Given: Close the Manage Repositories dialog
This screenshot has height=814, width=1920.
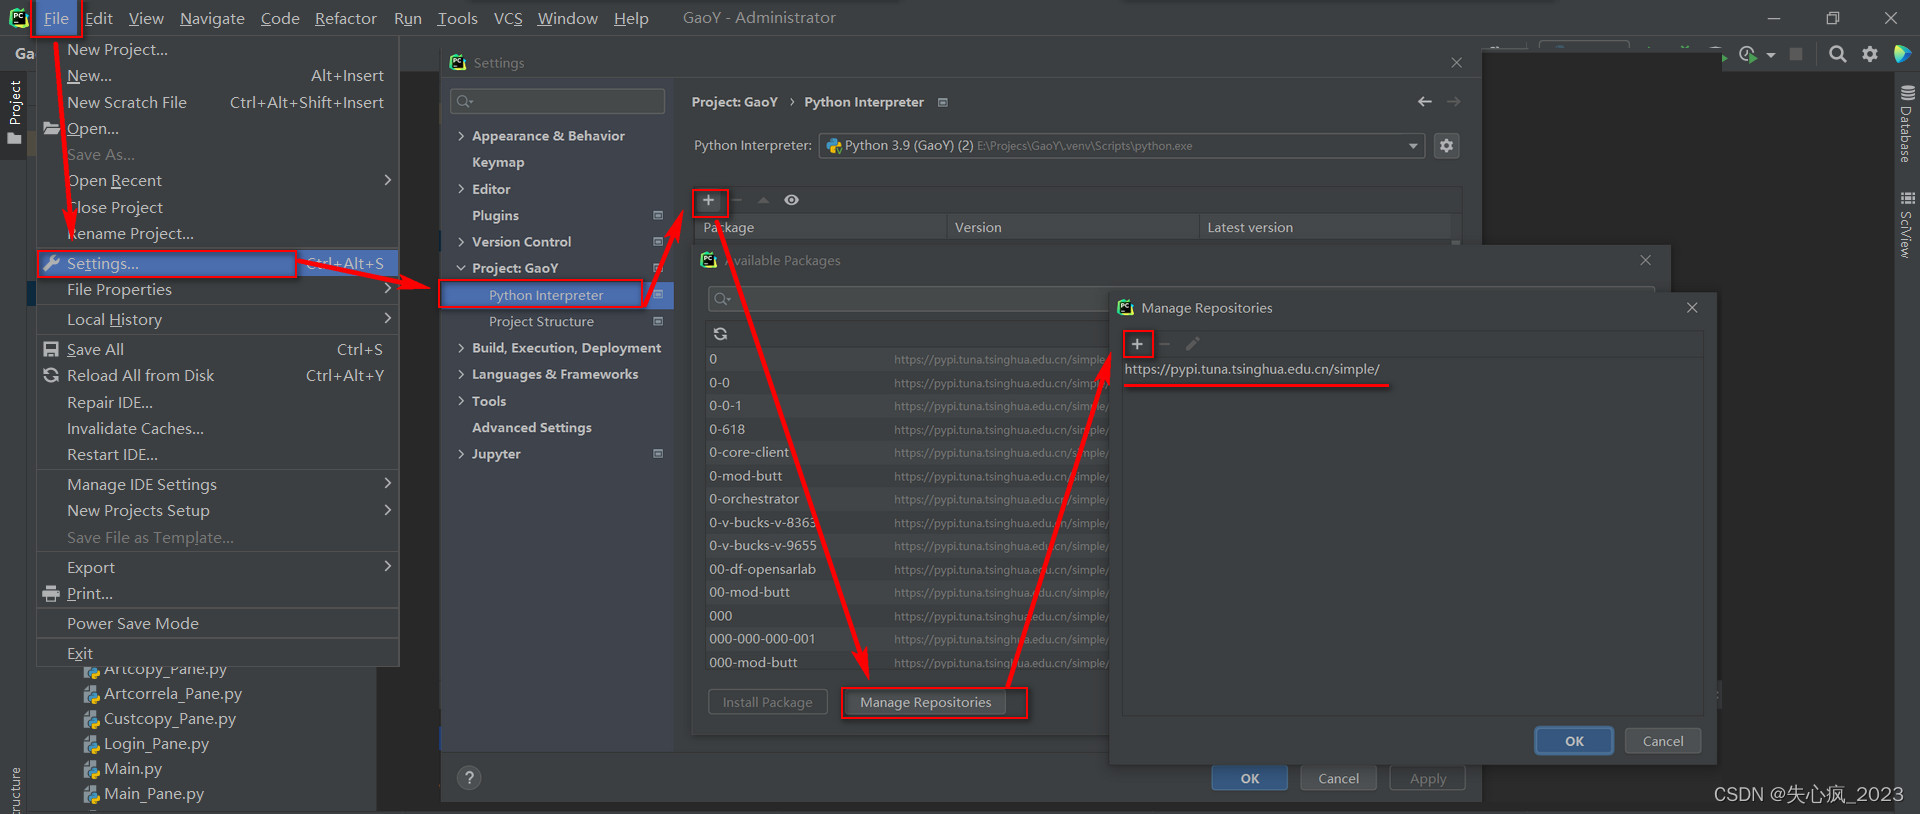Looking at the screenshot, I should (x=1692, y=308).
